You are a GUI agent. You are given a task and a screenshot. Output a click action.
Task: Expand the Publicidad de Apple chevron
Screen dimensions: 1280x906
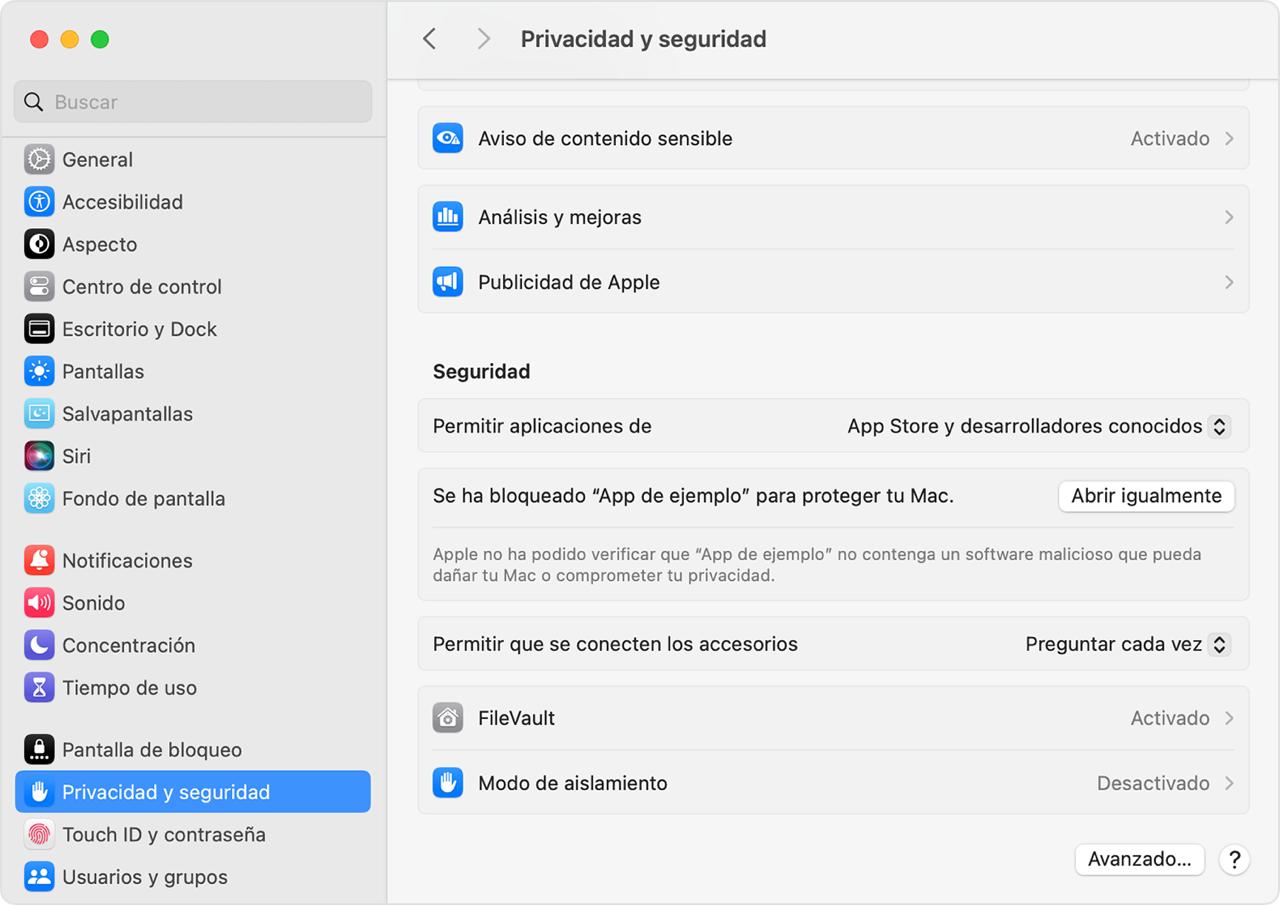(x=1229, y=282)
